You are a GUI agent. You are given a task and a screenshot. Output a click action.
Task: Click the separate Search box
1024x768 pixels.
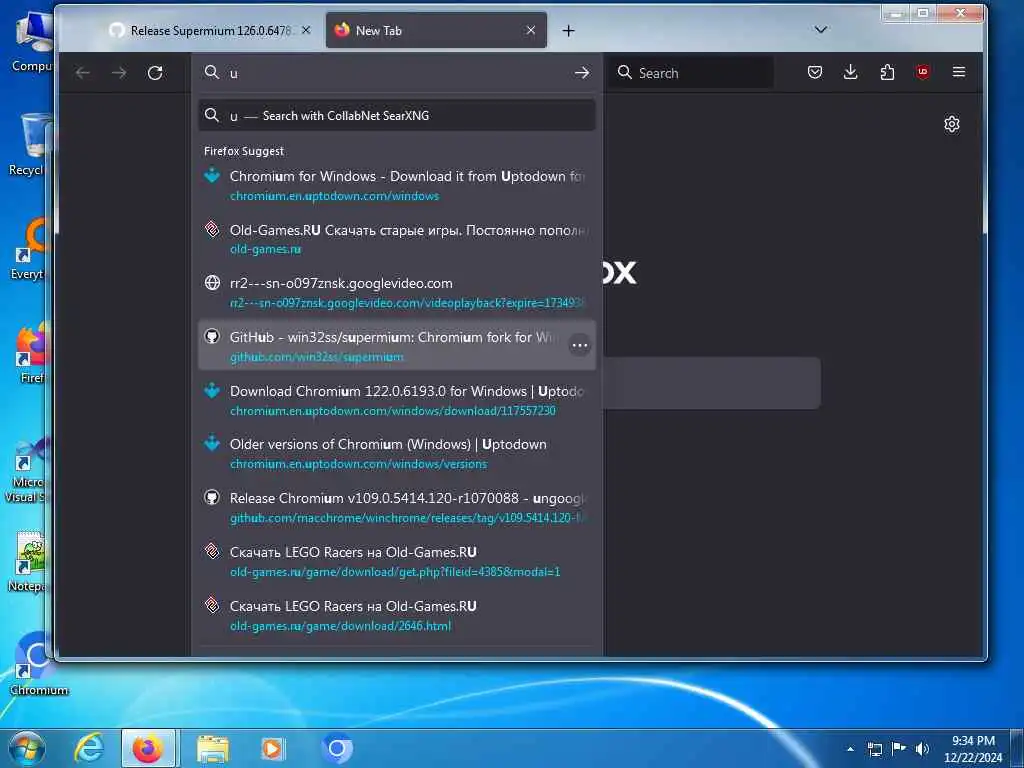click(x=693, y=72)
